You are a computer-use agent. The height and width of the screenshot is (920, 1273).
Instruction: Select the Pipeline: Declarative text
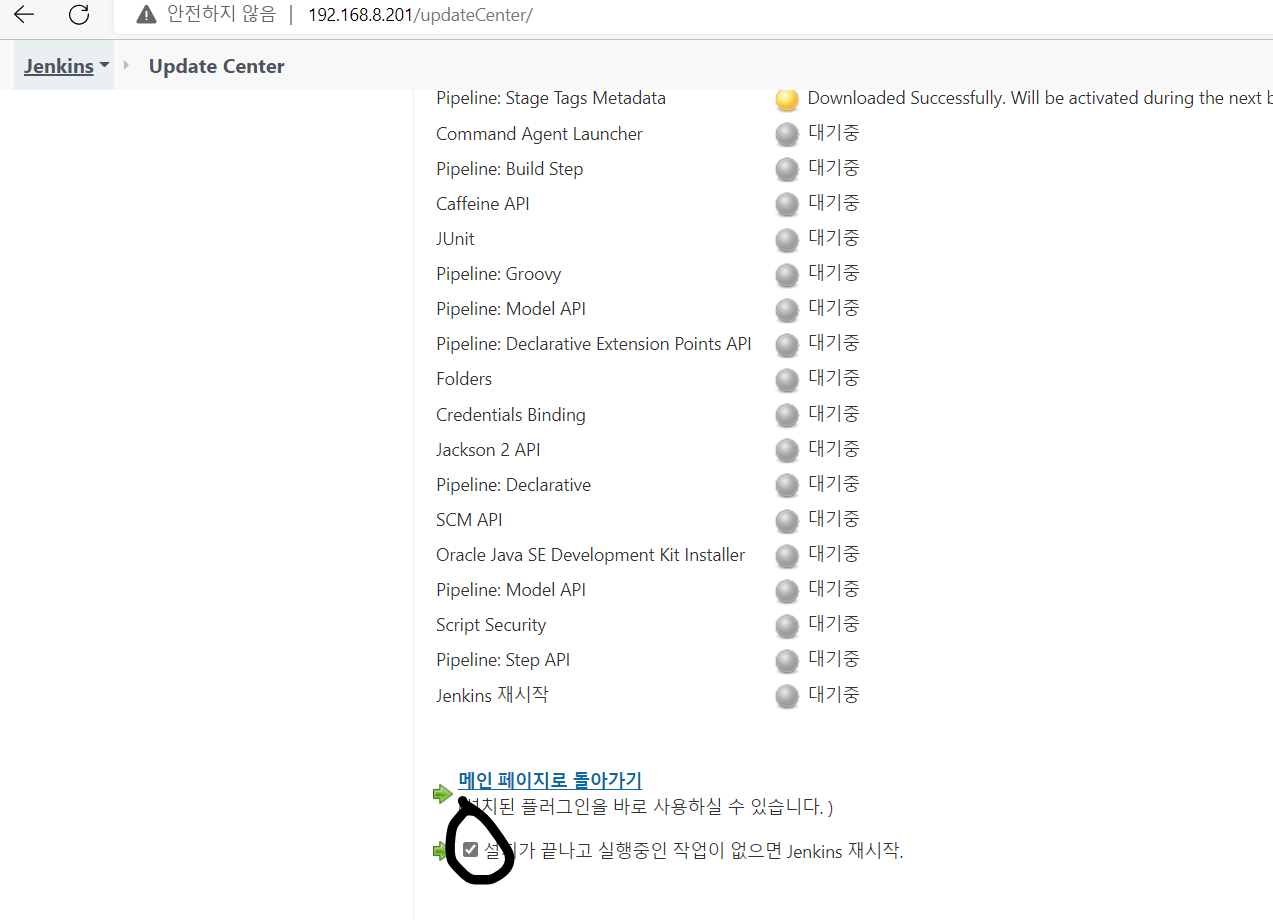click(x=513, y=484)
